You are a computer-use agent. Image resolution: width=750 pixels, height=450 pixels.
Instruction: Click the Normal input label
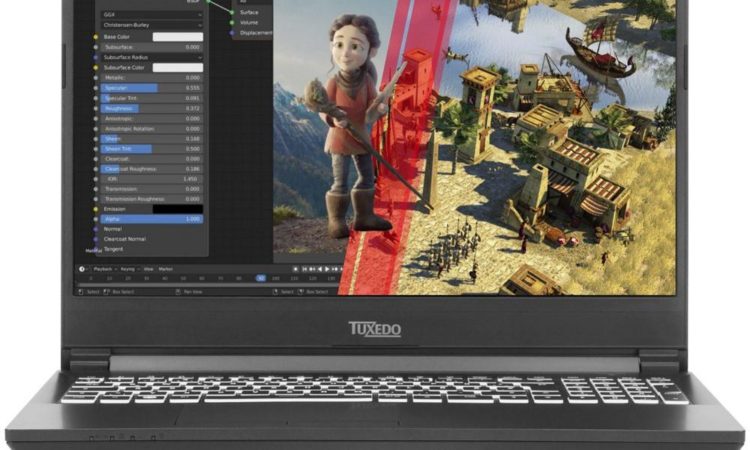pos(113,229)
